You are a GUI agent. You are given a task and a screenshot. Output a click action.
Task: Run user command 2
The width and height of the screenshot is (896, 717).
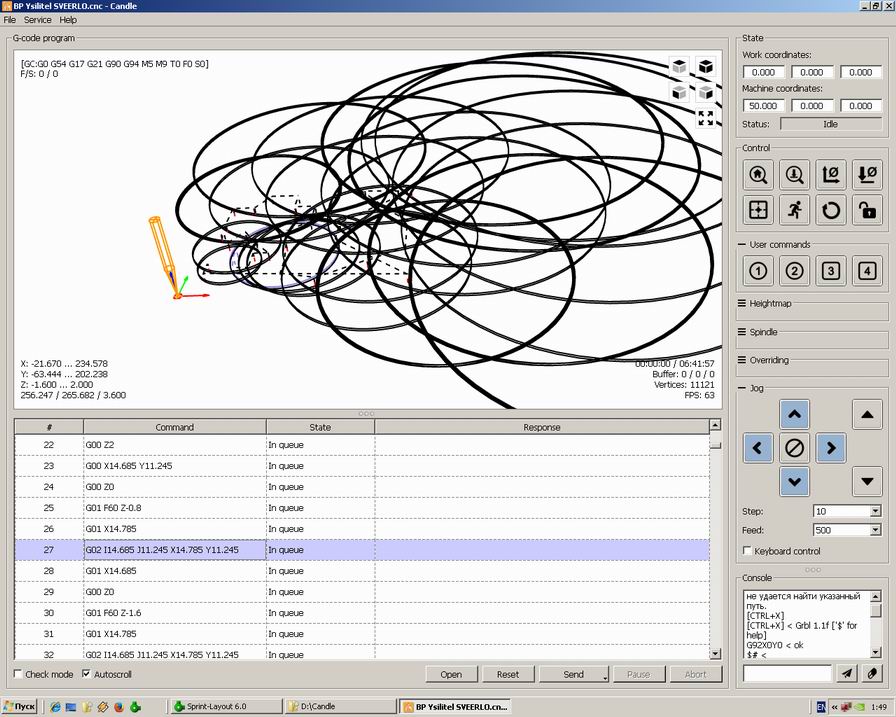794,271
